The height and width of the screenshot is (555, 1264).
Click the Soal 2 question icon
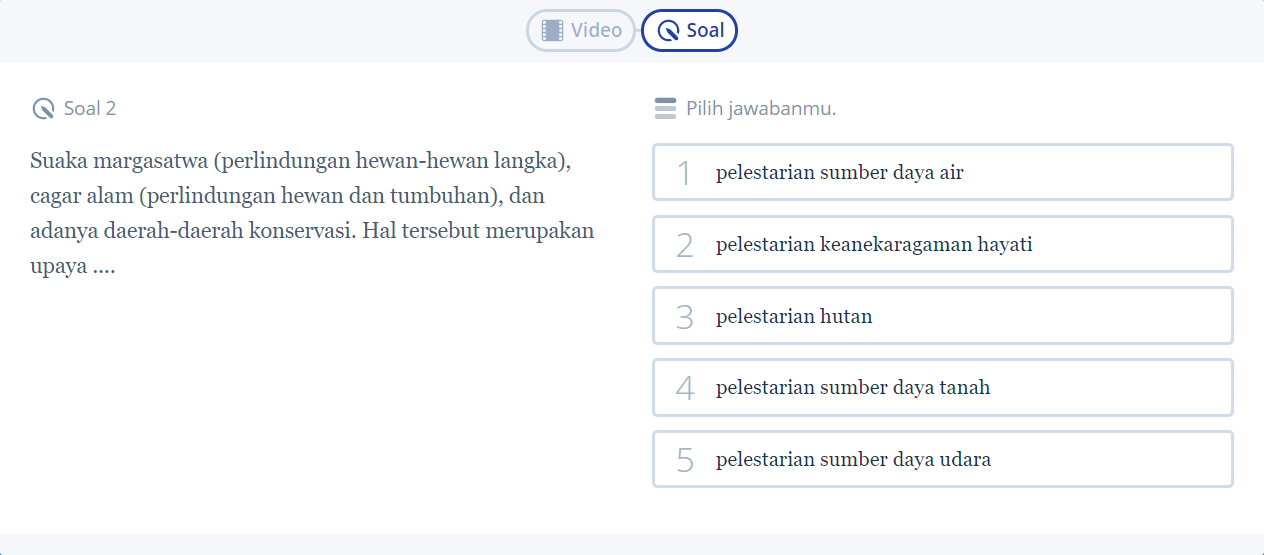point(43,109)
